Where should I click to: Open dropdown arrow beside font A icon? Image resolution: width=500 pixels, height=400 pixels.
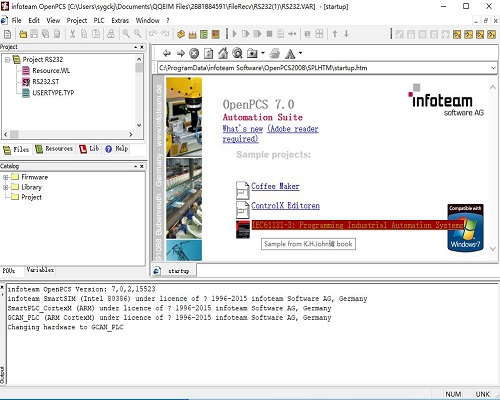[x=300, y=53]
